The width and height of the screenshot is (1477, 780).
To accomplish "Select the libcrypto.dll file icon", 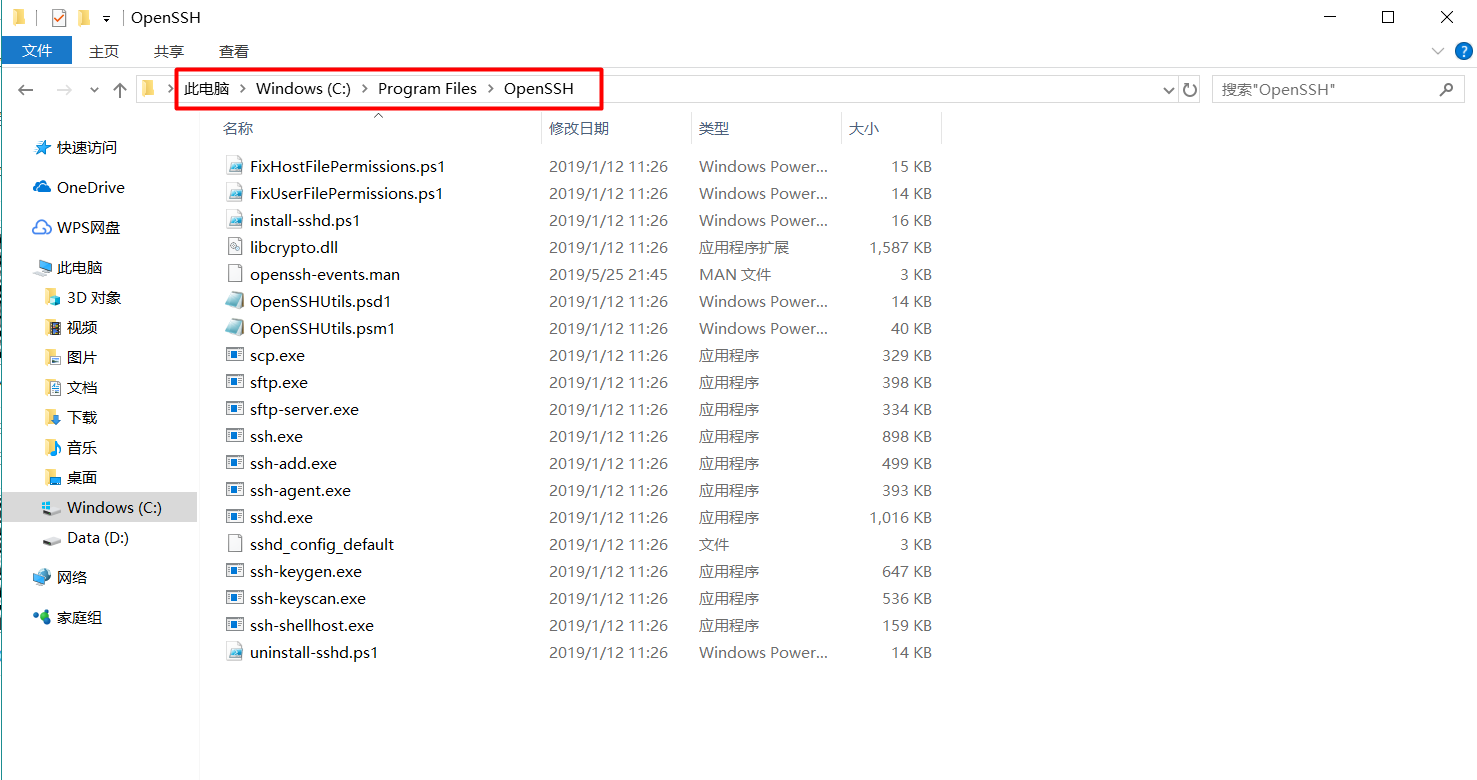I will 235,247.
